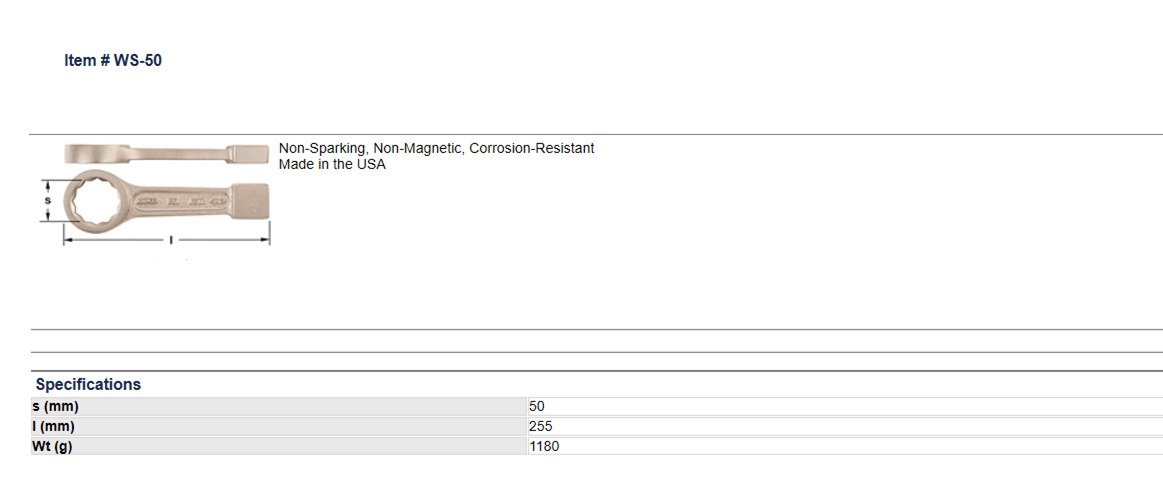The height and width of the screenshot is (500, 1163).
Task: Click the value 255 in specifications
Action: [x=541, y=426]
